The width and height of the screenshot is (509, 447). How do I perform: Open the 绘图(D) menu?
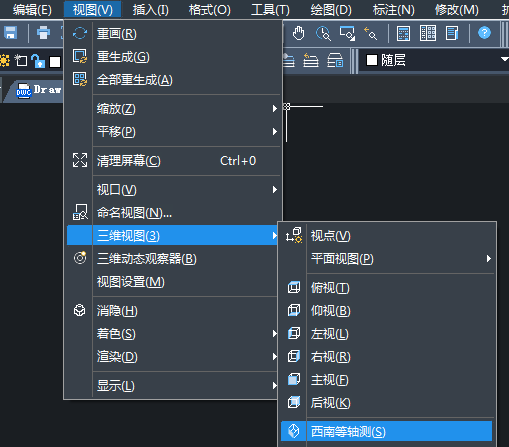pyautogui.click(x=331, y=10)
